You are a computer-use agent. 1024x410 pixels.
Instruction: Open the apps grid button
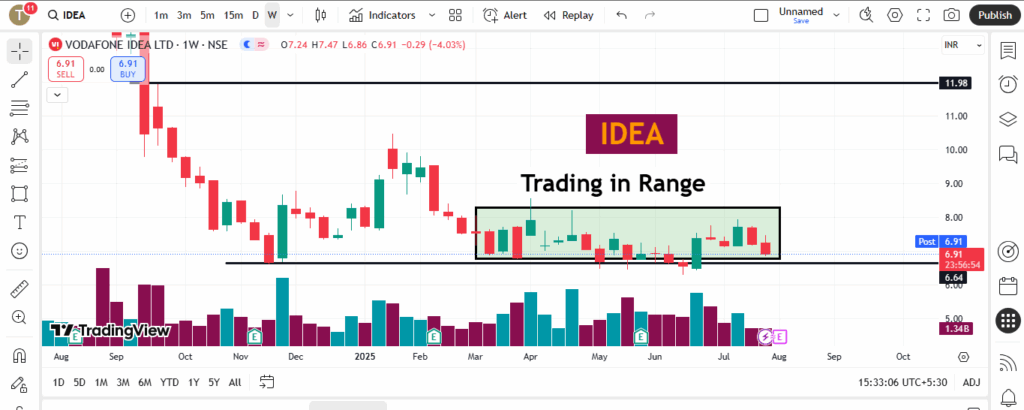(x=1008, y=320)
